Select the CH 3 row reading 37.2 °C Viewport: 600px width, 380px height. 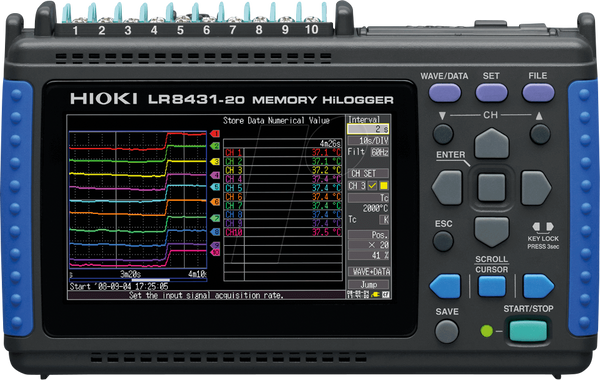[282, 170]
